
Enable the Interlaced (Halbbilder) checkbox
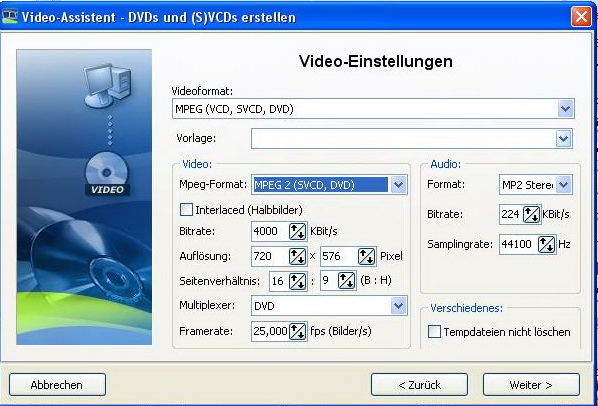tap(186, 210)
